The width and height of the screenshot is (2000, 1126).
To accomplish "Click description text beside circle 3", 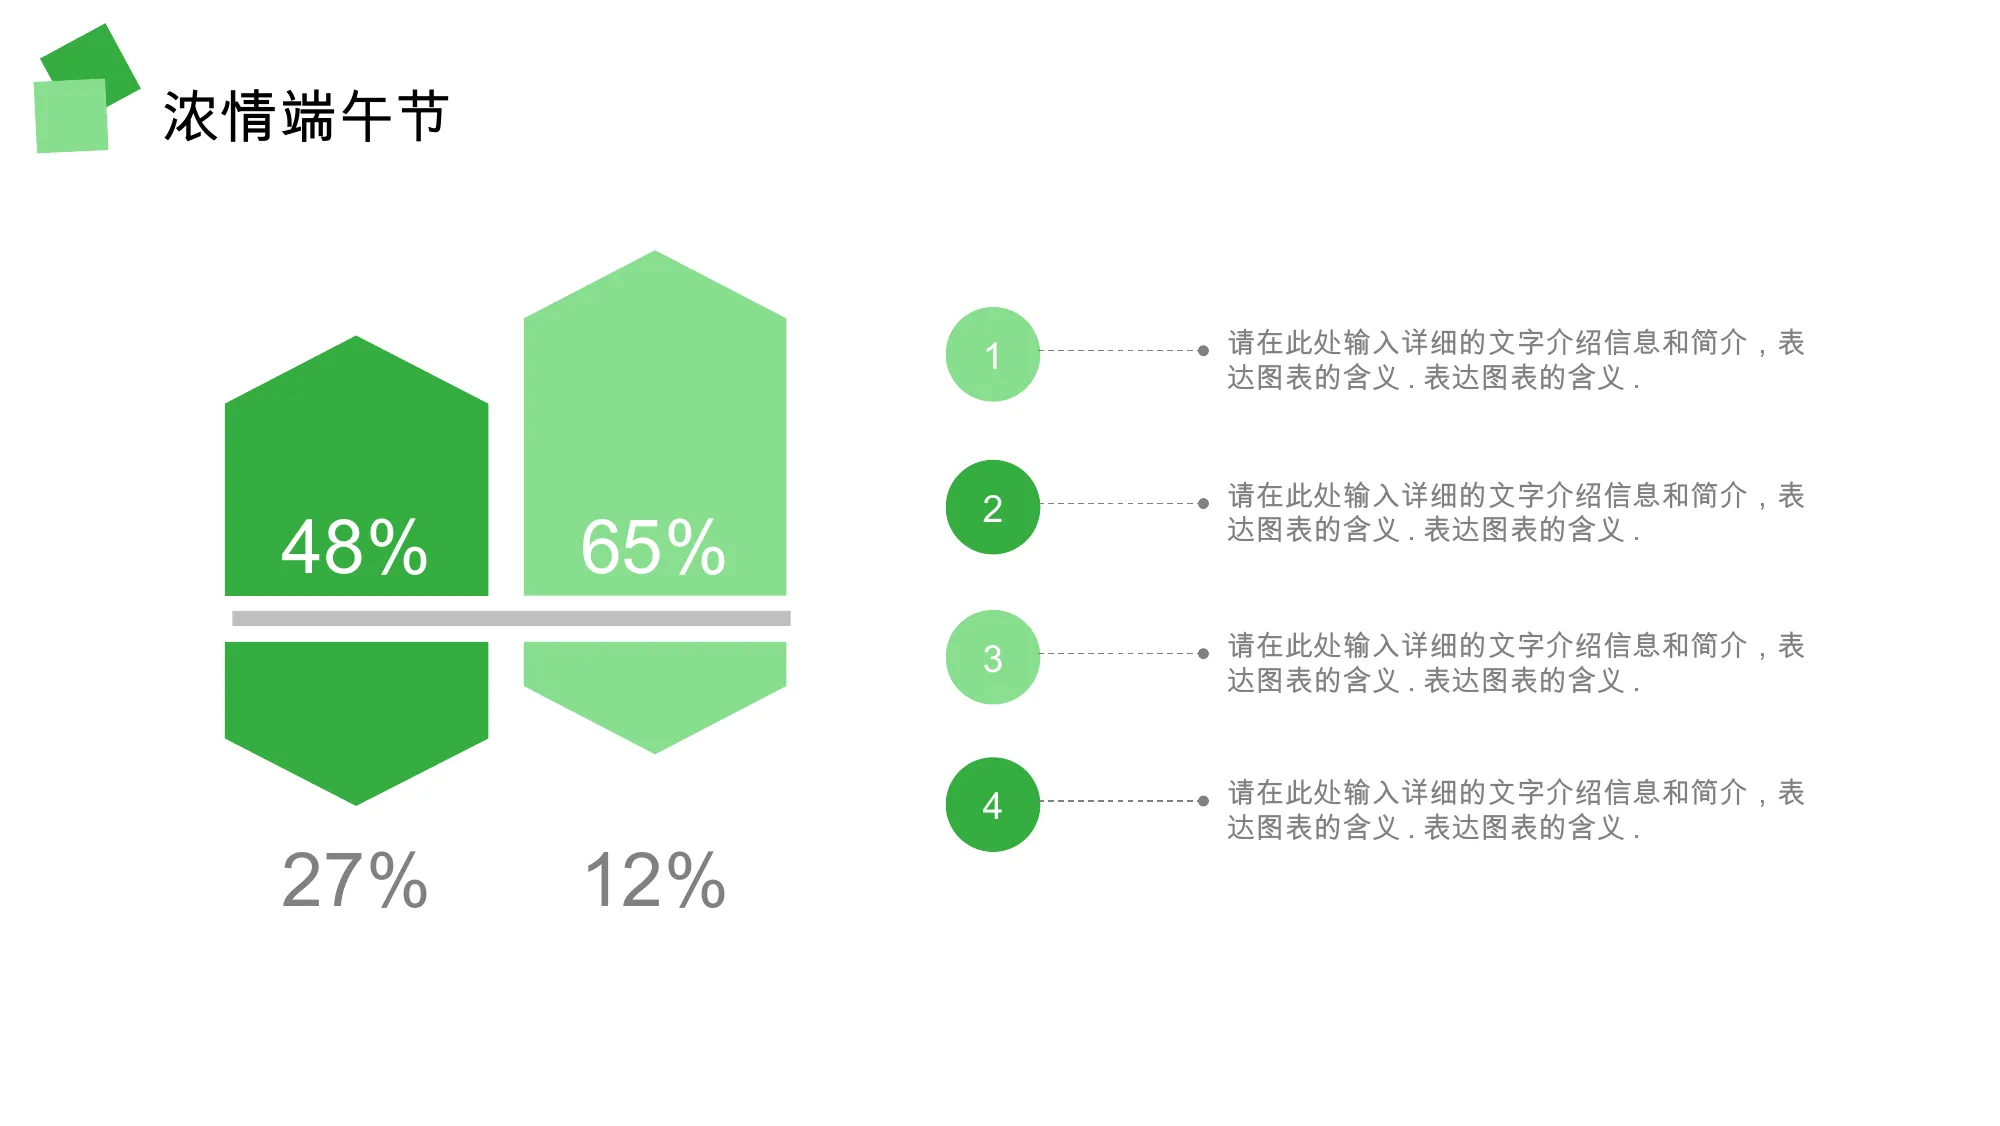I will click(1515, 663).
